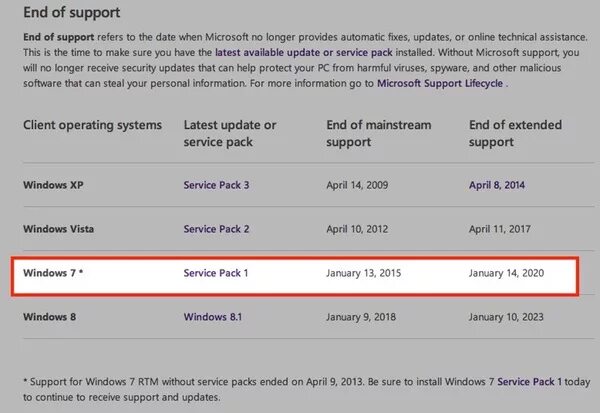The image size is (600, 413).
Task: Click the Windows 8 row label
Action: click(x=49, y=316)
